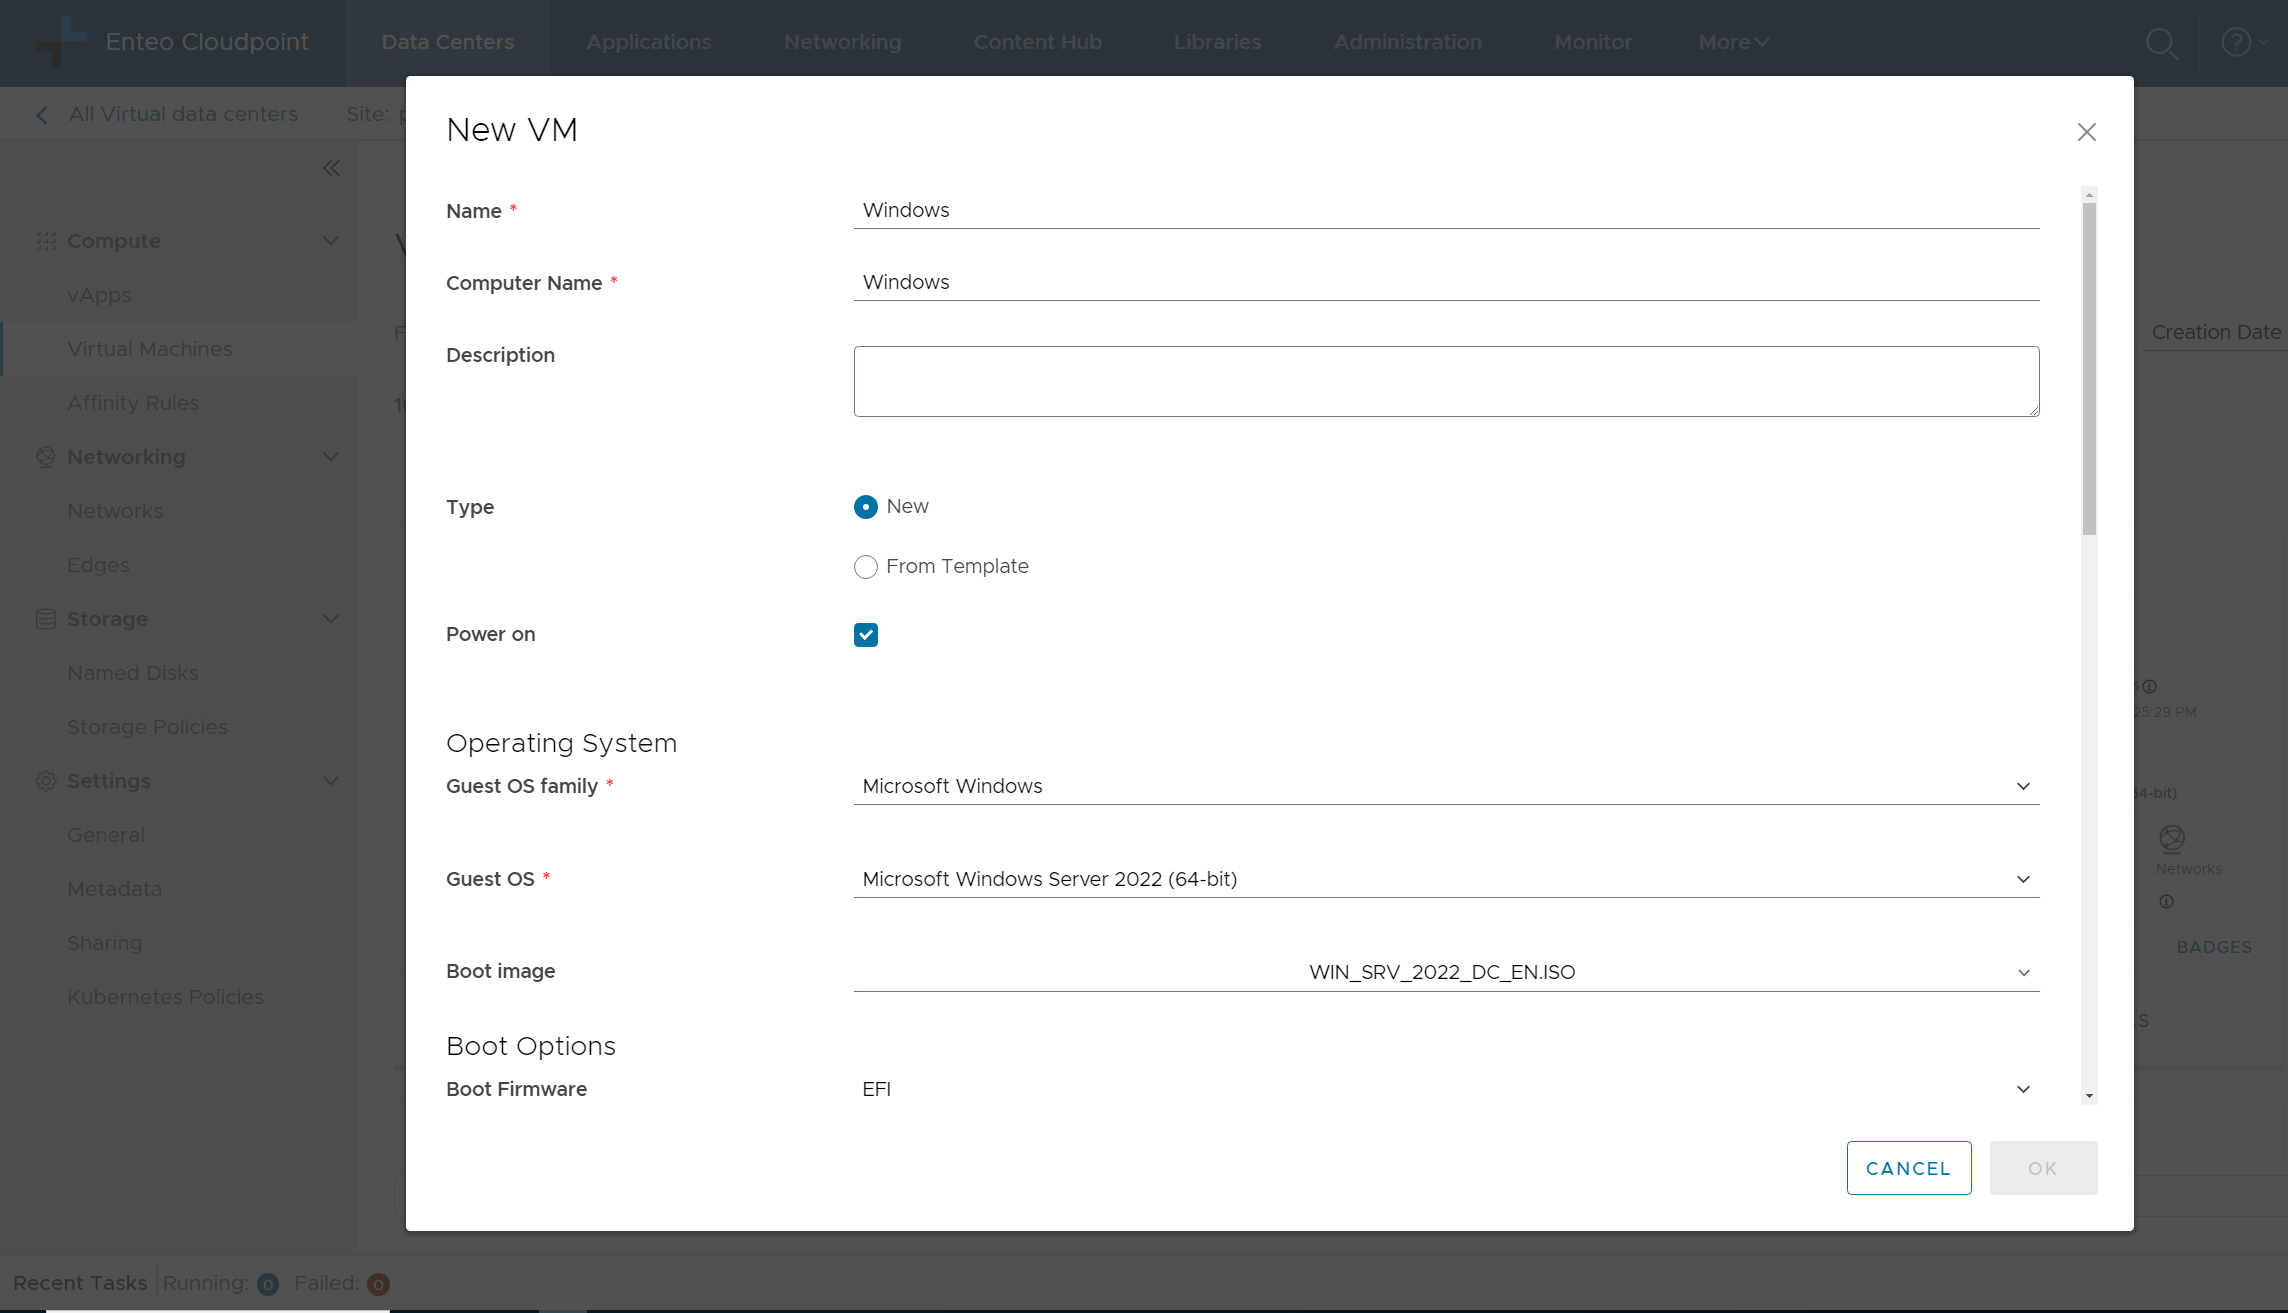The image size is (2288, 1313).
Task: Uncheck the Power on checkbox
Action: (866, 635)
